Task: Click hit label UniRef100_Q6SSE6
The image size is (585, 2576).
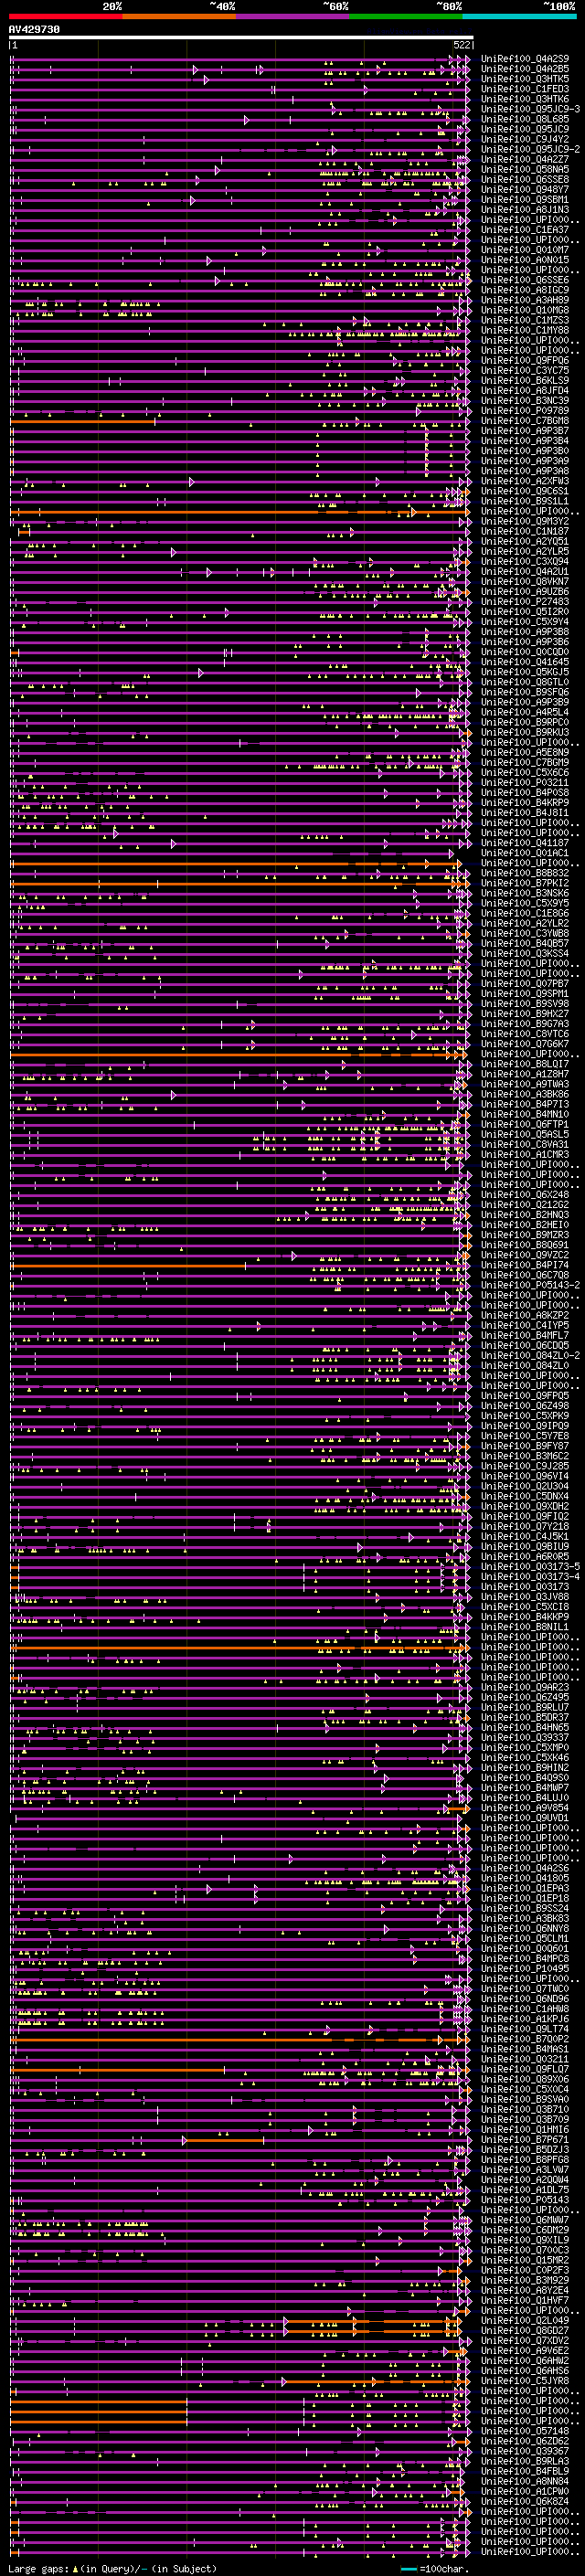Action: [x=525, y=280]
